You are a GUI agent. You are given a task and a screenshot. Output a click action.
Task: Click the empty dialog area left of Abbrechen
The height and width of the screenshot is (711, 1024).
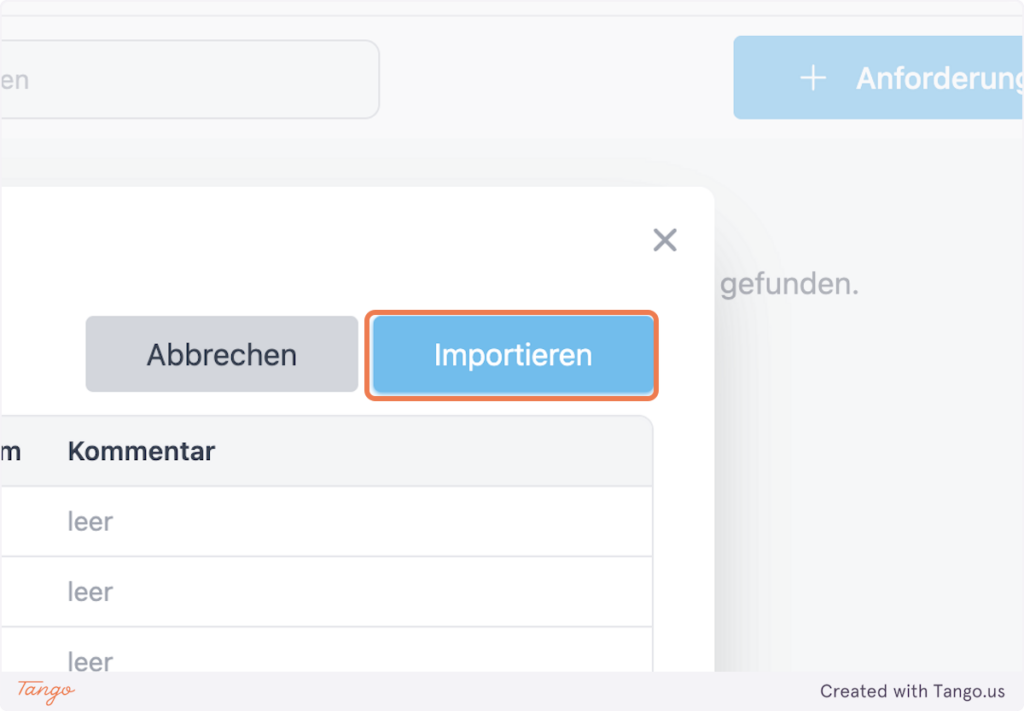pyautogui.click(x=40, y=355)
